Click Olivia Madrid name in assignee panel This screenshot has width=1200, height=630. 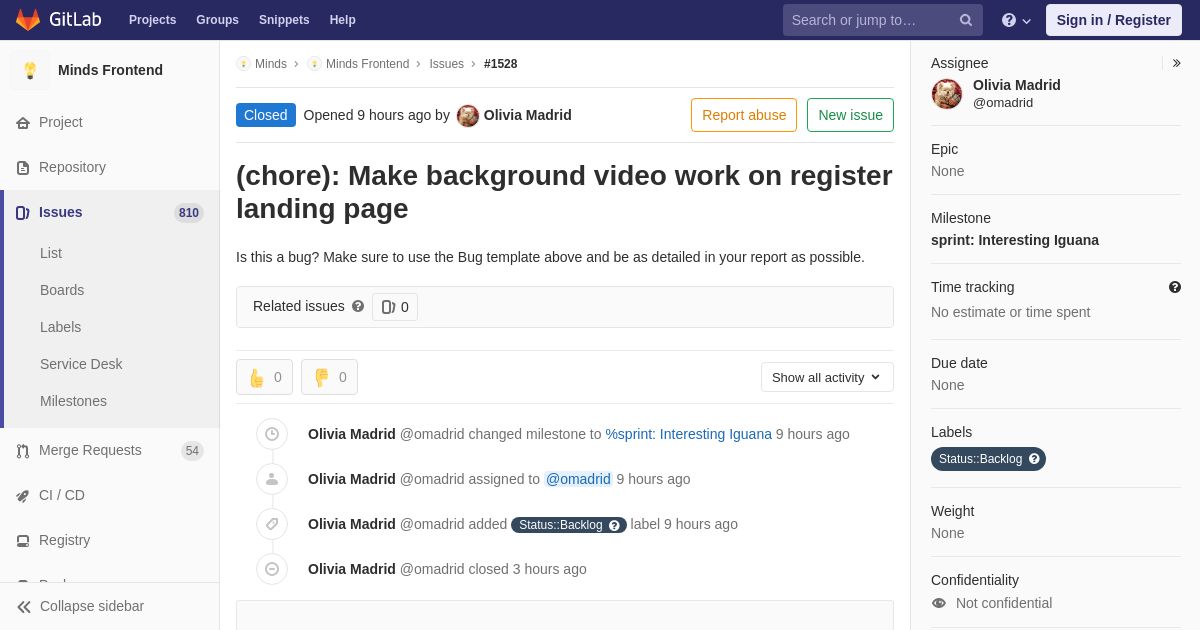pos(1017,85)
